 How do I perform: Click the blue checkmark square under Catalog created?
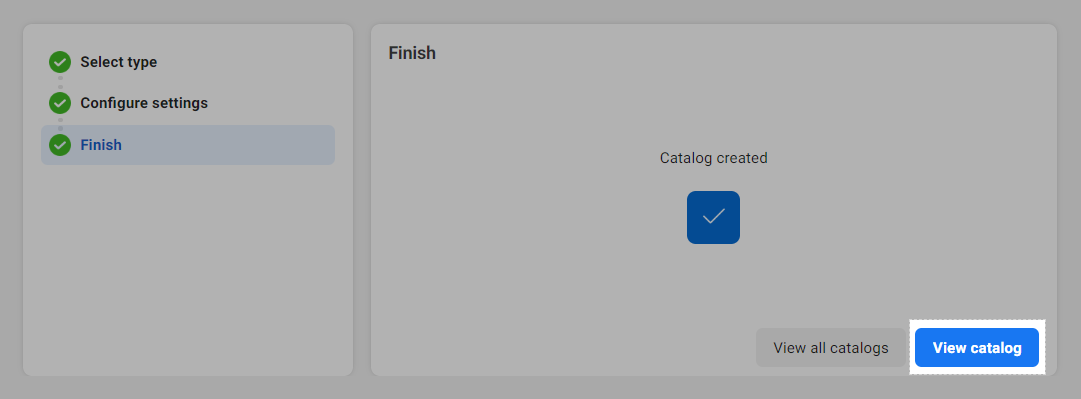click(x=713, y=217)
